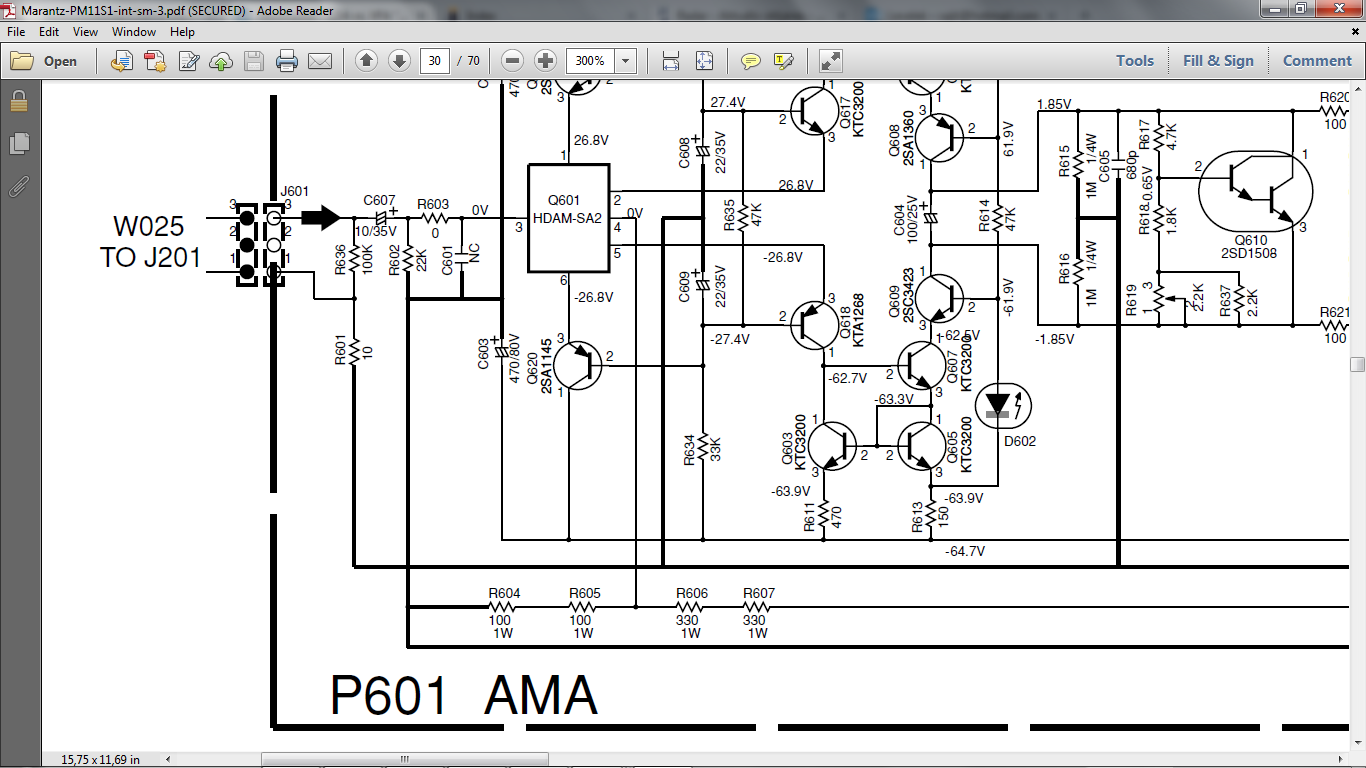Click the P601 AMA label
1366x768 pixels.
pos(464,695)
